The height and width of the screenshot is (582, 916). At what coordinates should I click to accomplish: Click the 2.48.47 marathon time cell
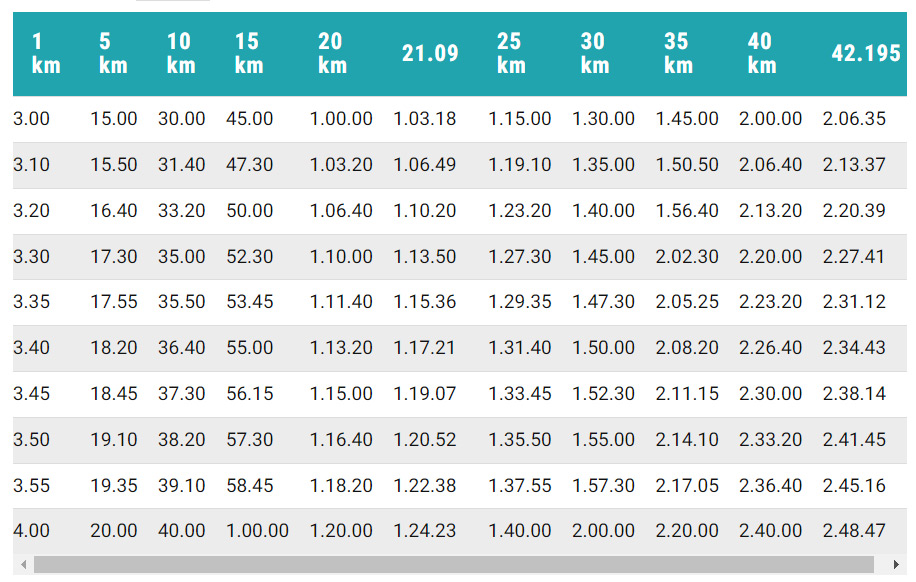coord(854,531)
